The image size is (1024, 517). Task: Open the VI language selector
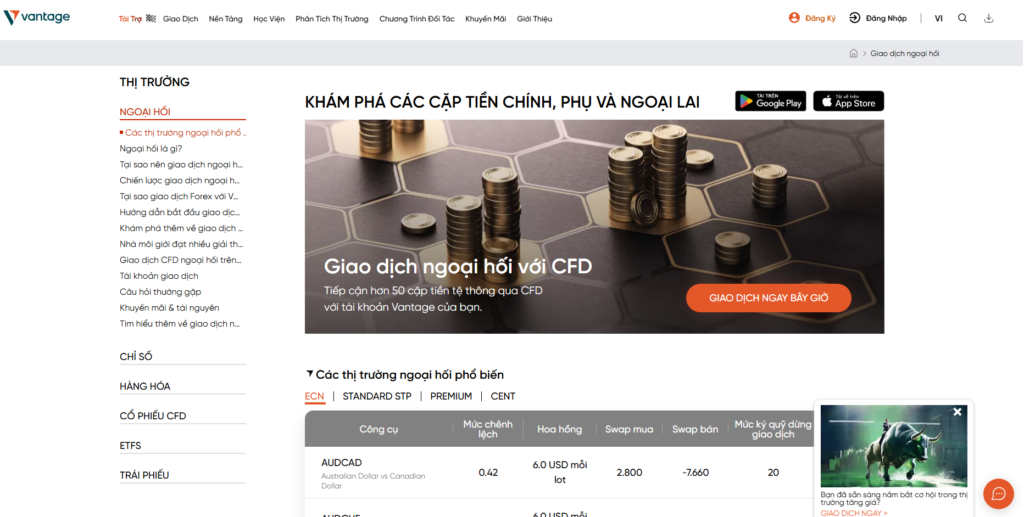[938, 18]
